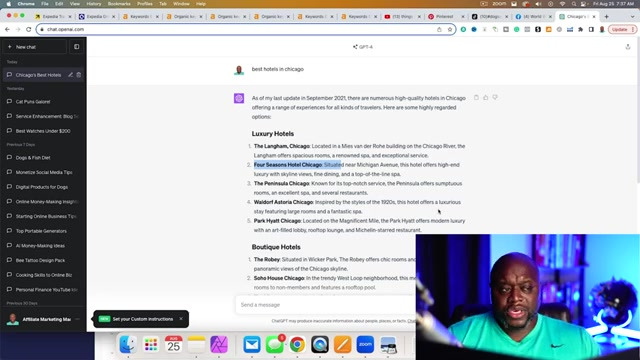Copy the assistant response to clipboard
This screenshot has width=640, height=360.
pos(476,98)
